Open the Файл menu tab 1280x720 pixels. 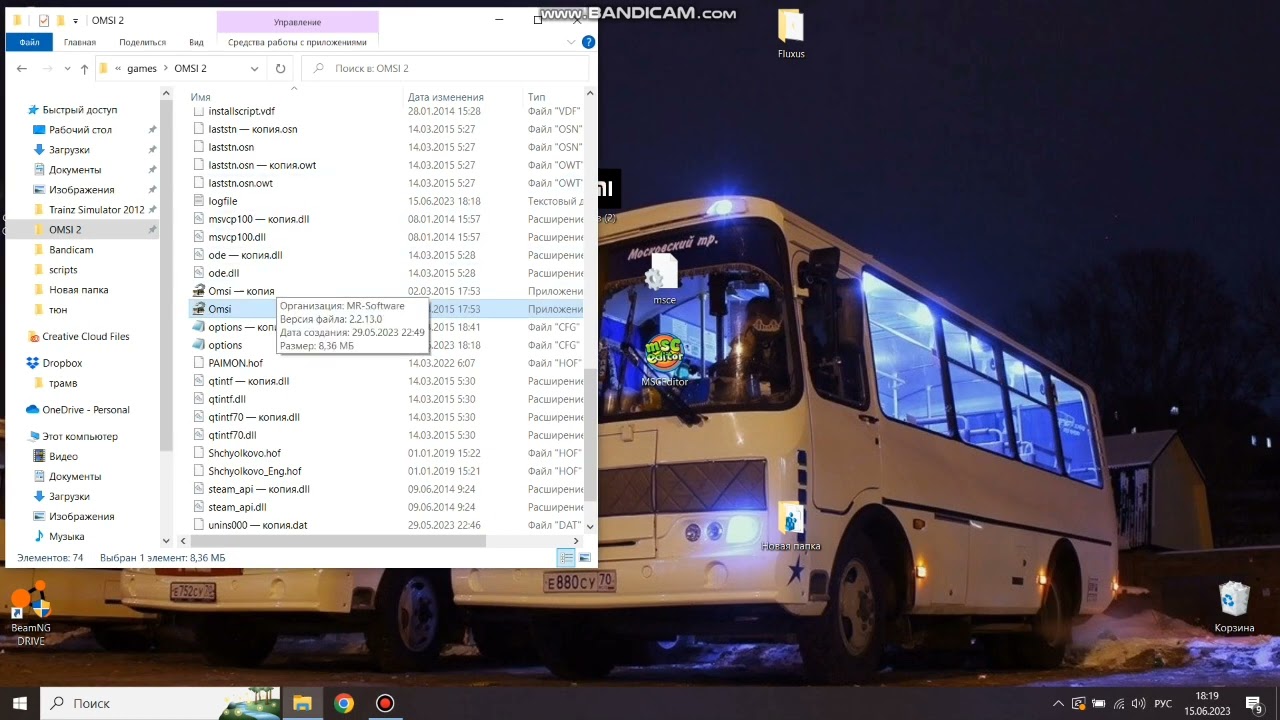(29, 42)
